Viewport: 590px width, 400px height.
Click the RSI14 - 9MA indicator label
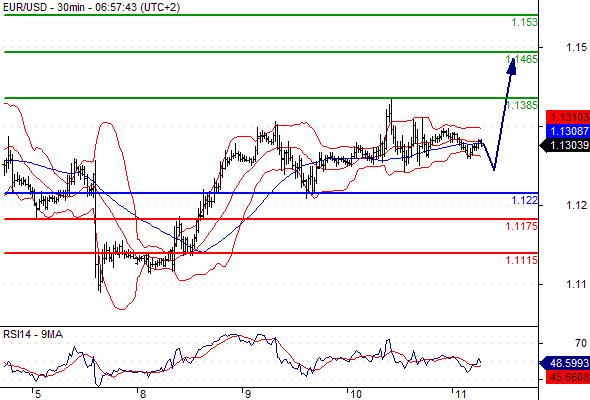pos(33,334)
